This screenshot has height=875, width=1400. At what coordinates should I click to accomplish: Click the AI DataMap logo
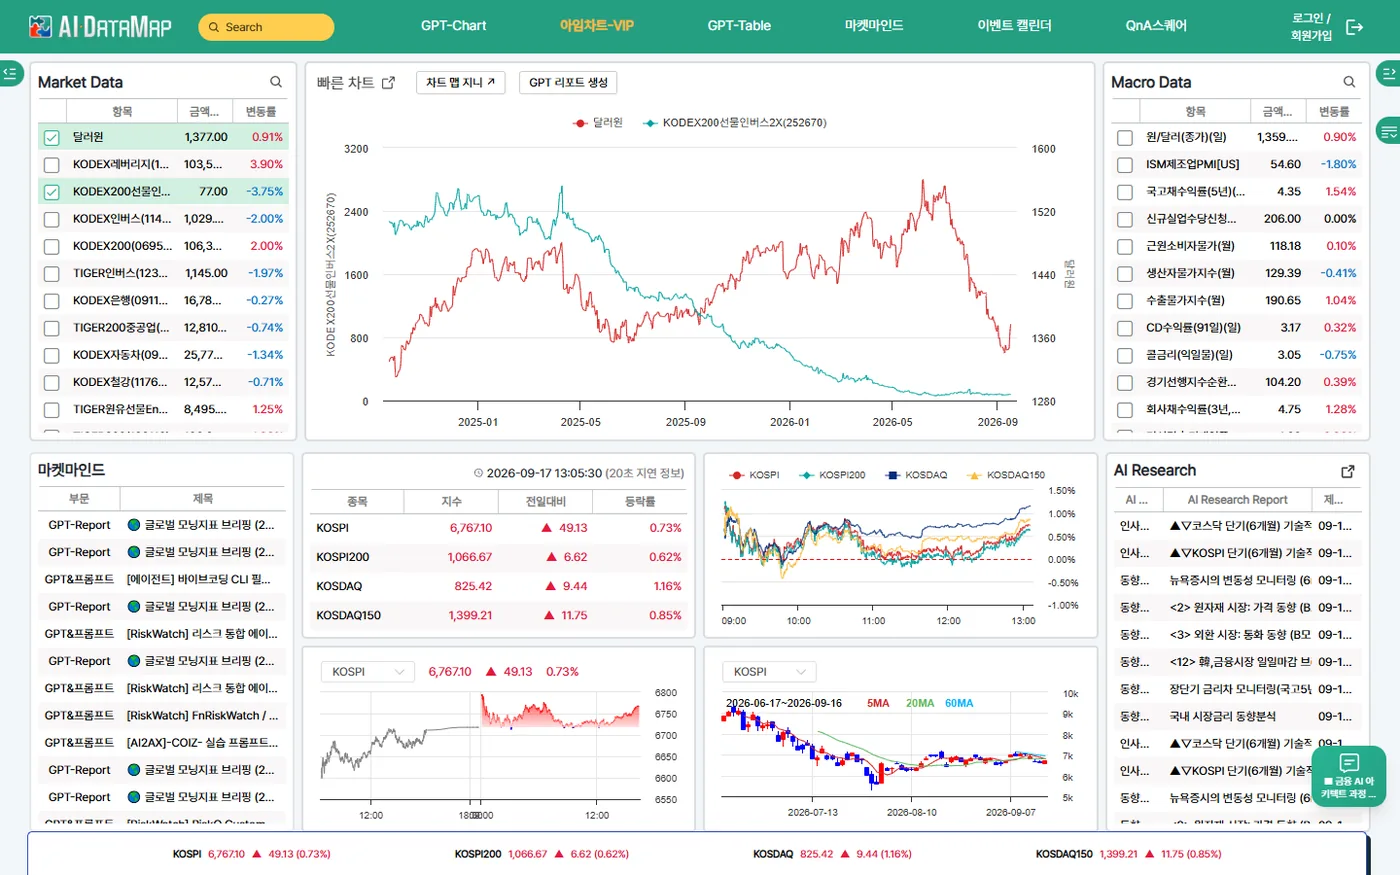100,26
